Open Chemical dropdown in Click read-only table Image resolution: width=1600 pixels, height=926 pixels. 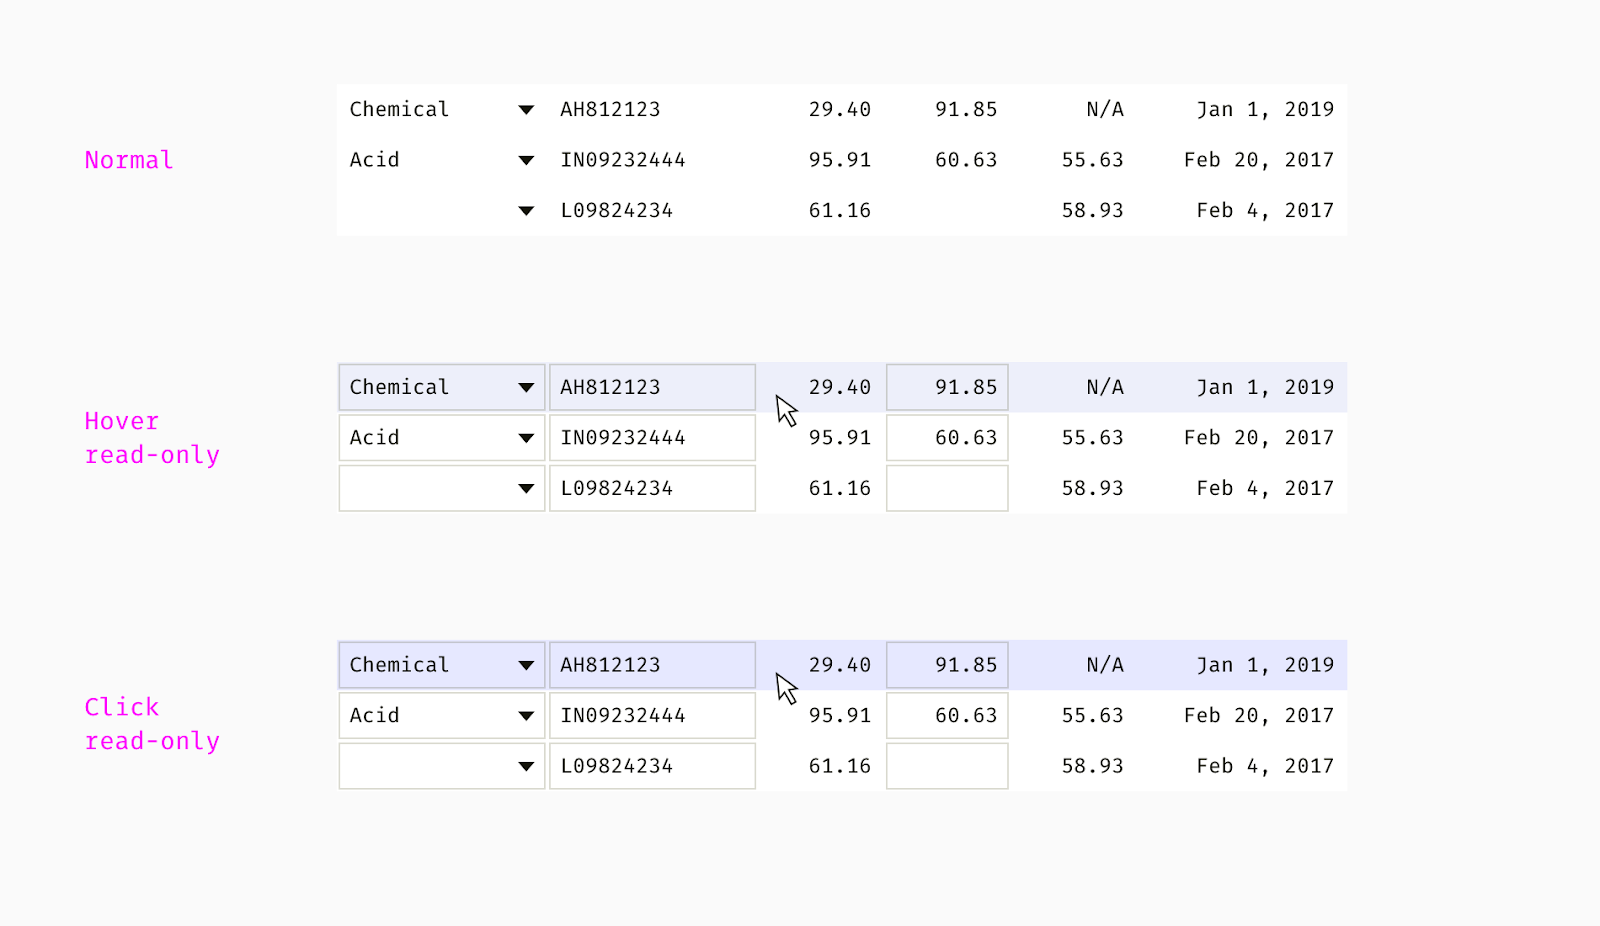(526, 666)
